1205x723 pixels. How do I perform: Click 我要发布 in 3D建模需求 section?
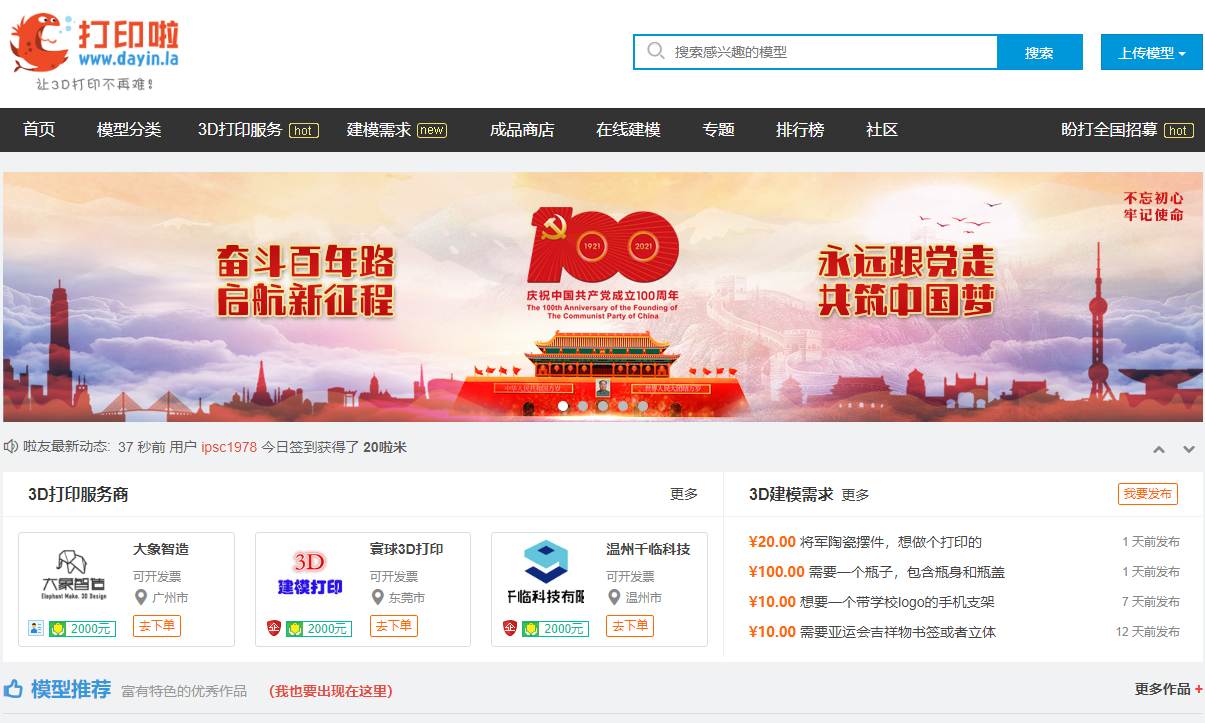pyautogui.click(x=1147, y=494)
